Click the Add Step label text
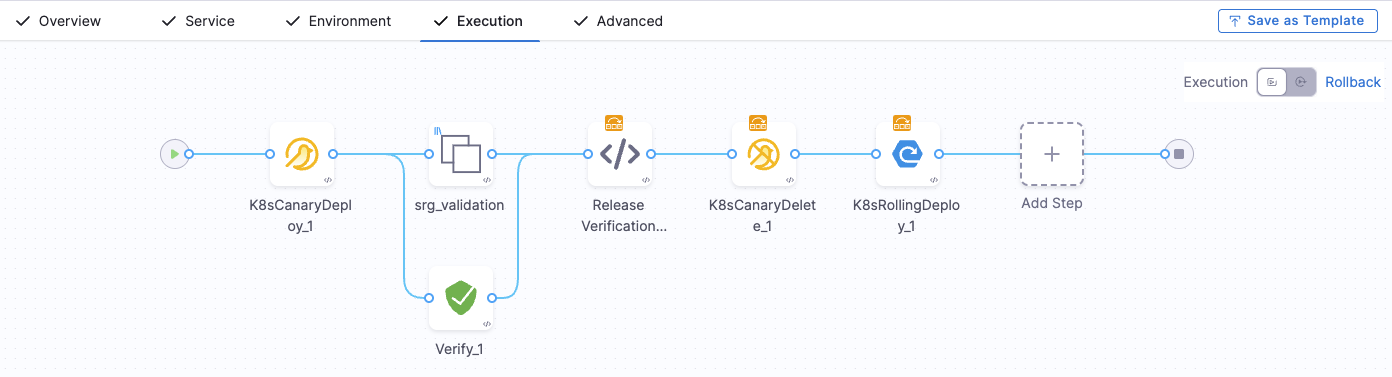 point(1052,203)
